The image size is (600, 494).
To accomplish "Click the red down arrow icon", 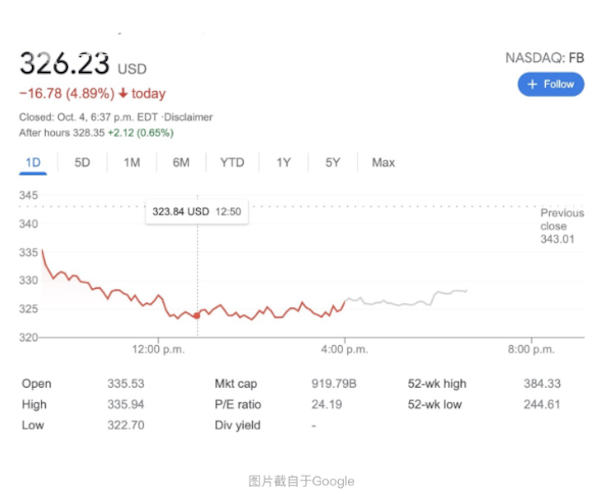I will coord(123,93).
